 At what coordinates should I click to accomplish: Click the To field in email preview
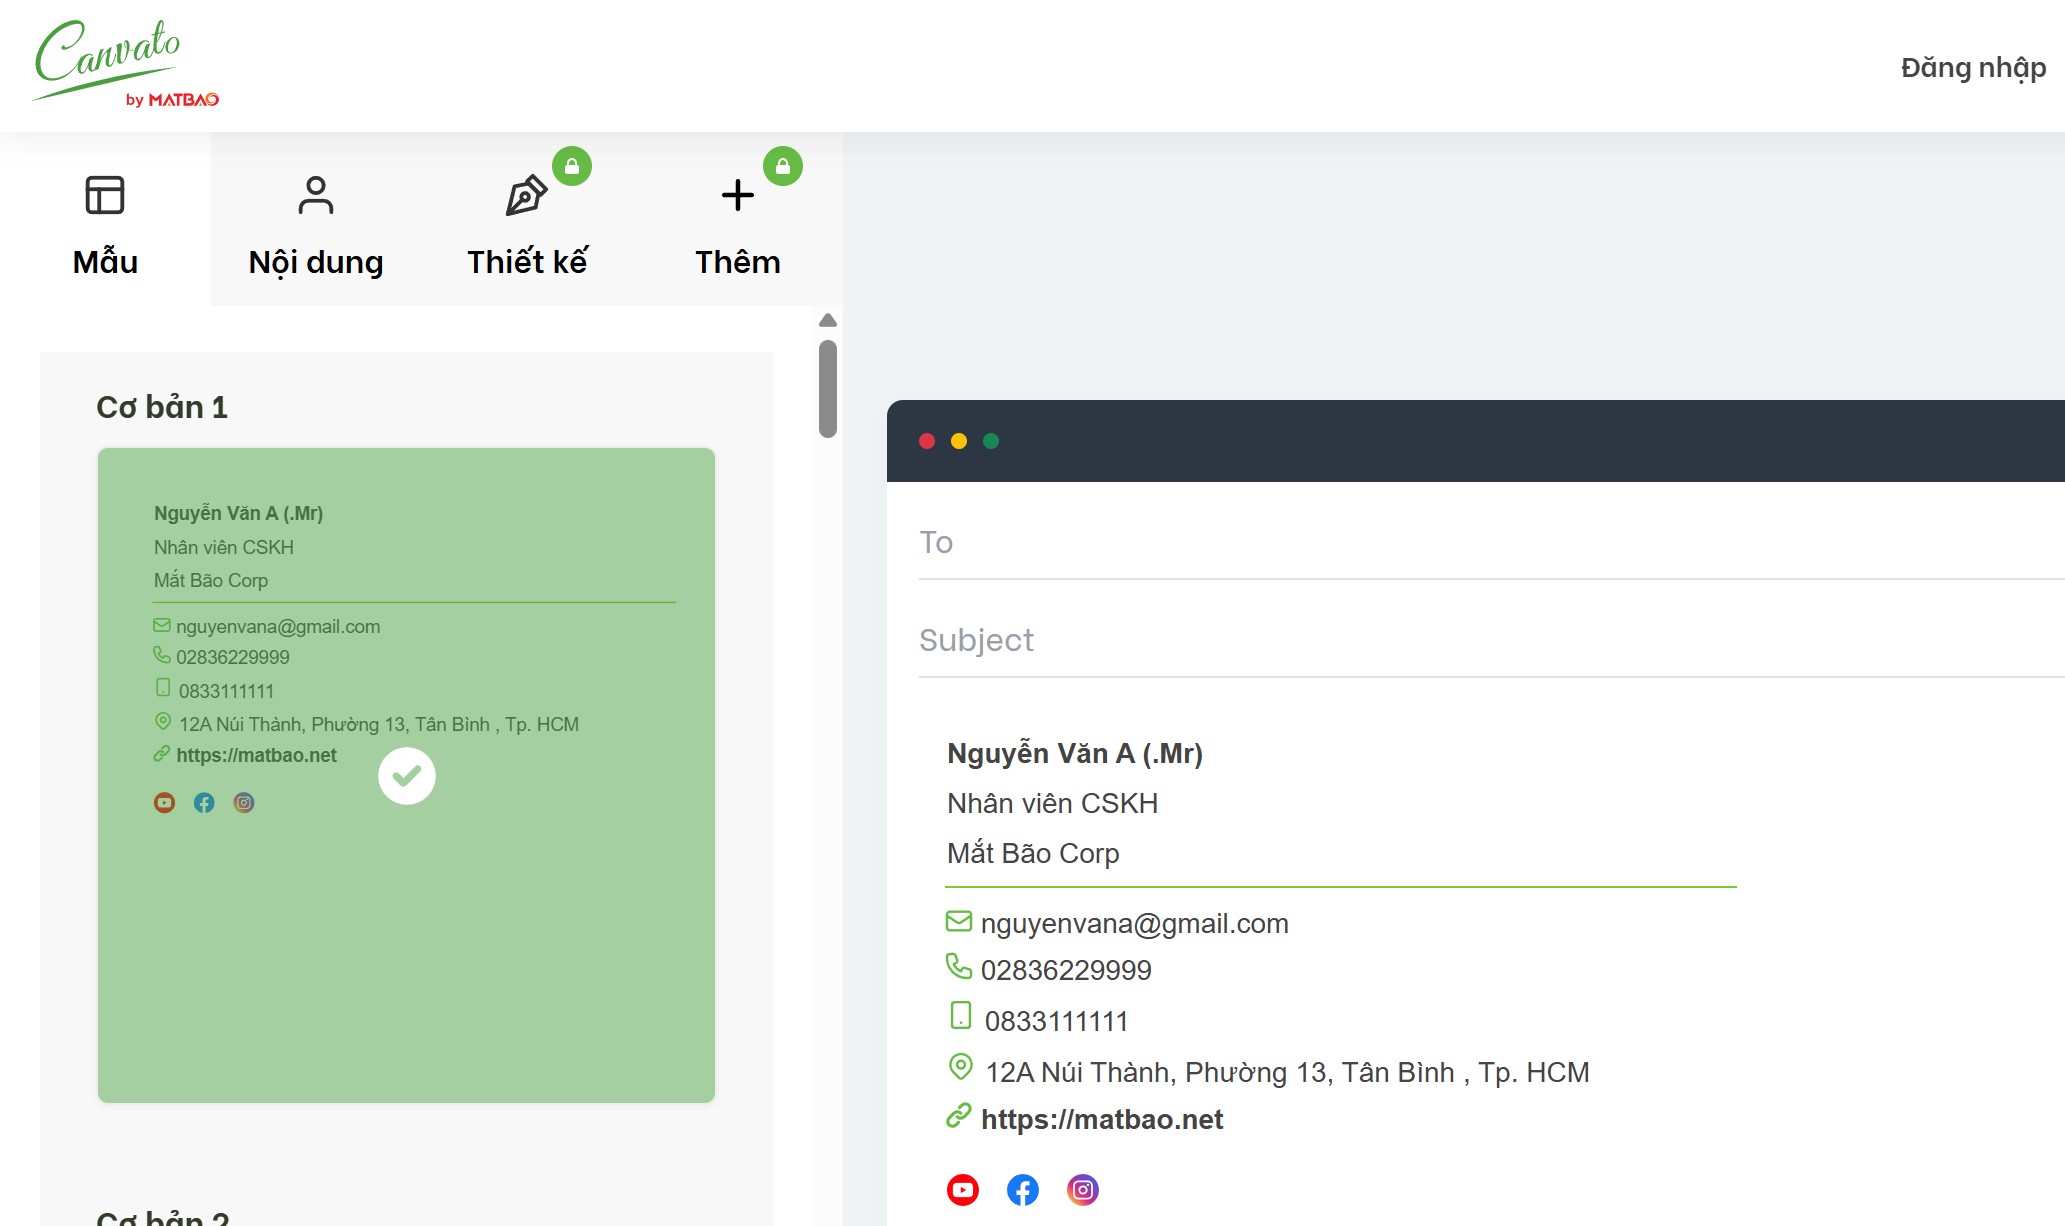click(x=1492, y=542)
